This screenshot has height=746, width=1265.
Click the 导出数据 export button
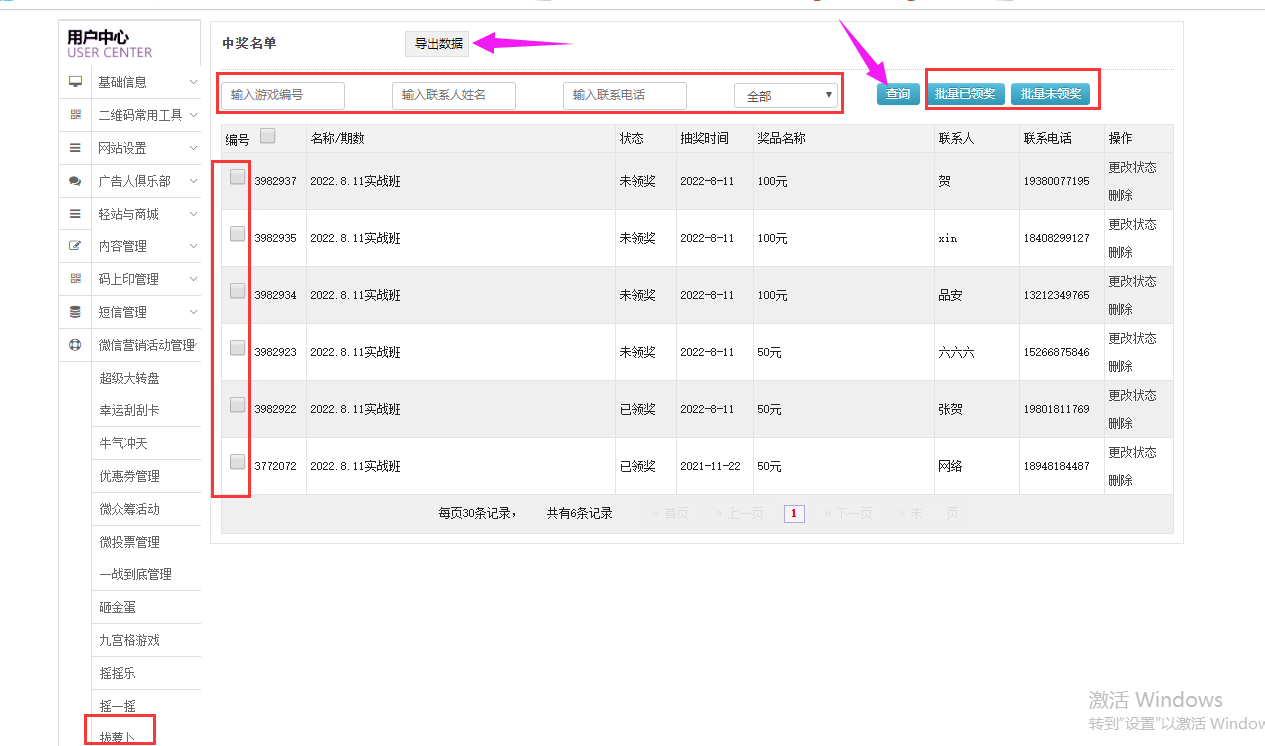438,43
